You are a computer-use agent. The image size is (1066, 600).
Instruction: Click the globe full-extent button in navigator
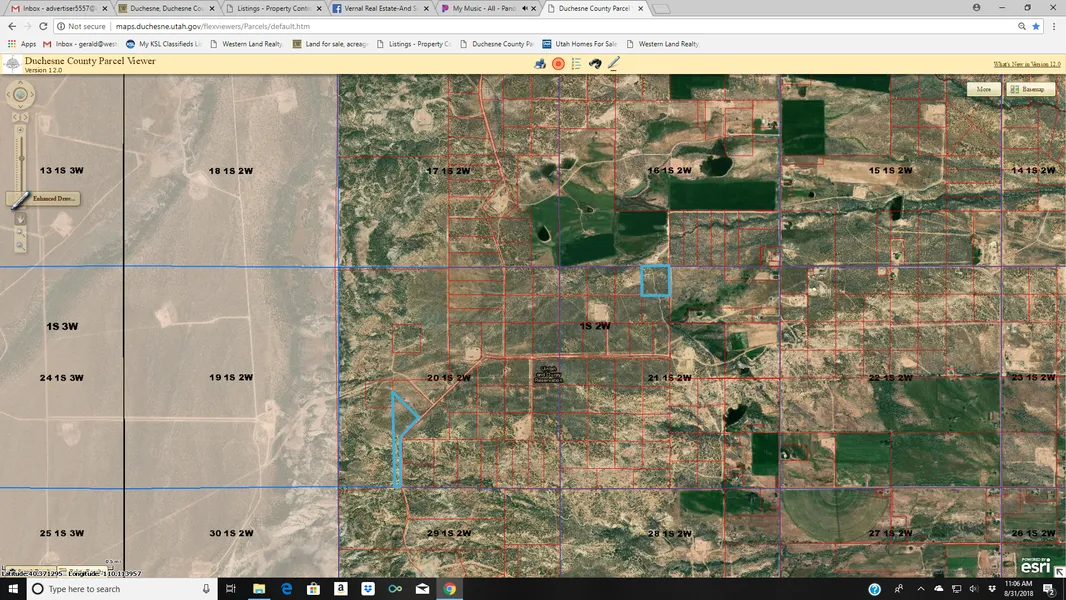pyautogui.click(x=20, y=96)
